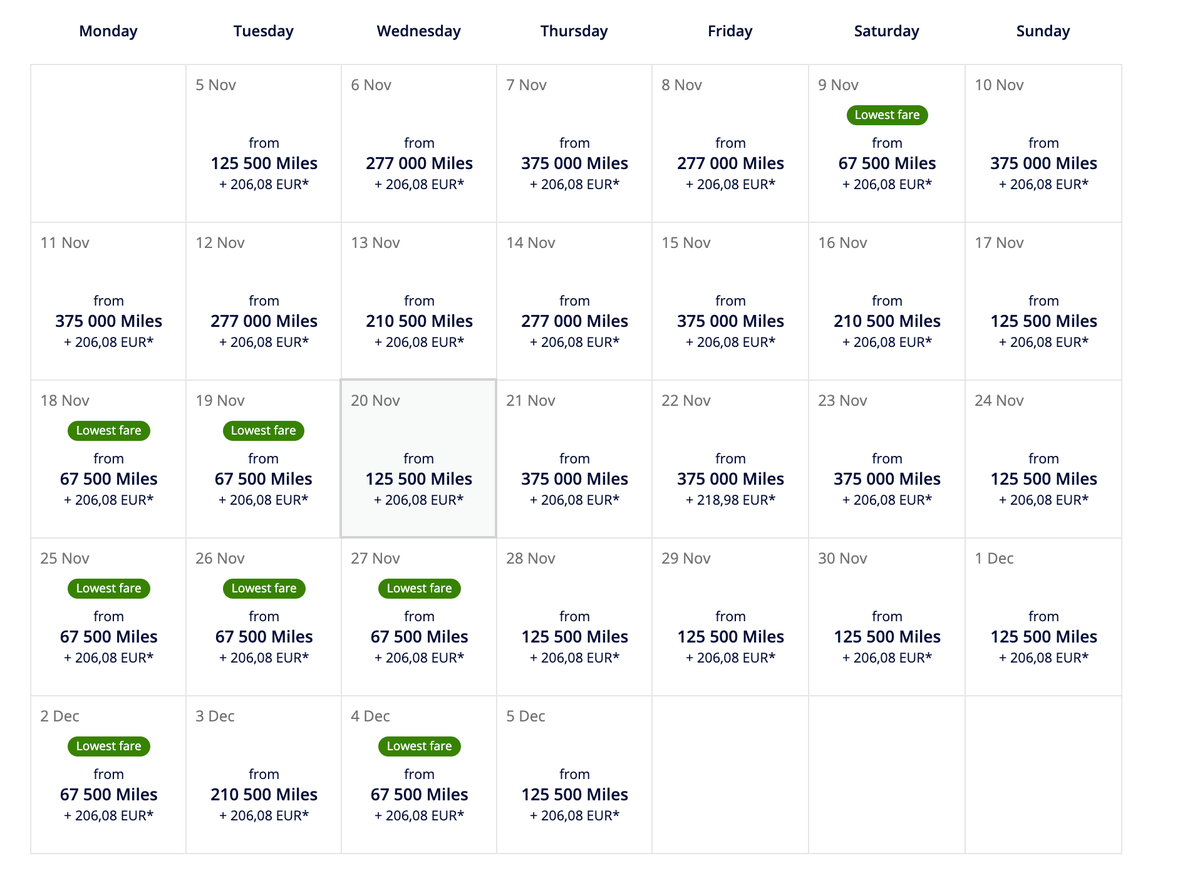1200x883 pixels.
Task: Click the Sunday column header
Action: click(1043, 31)
